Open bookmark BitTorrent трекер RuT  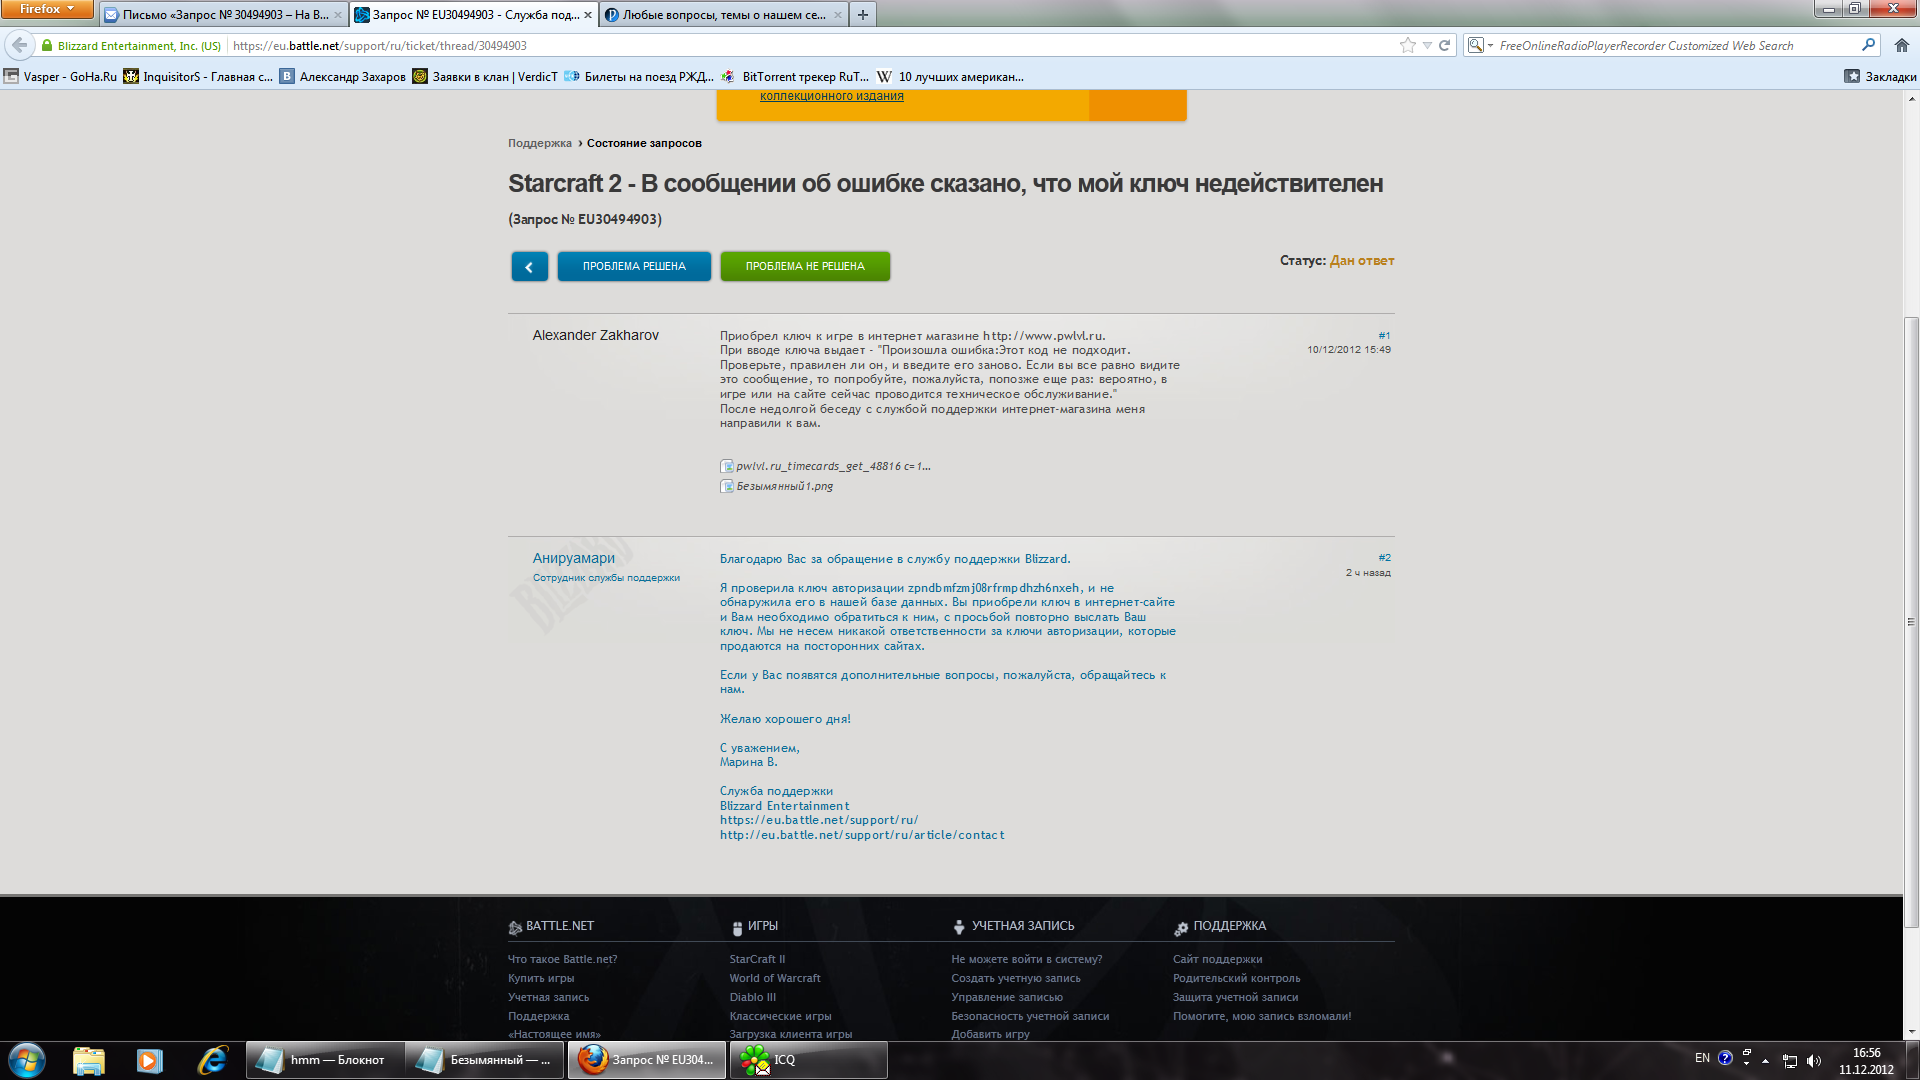pyautogui.click(x=795, y=76)
